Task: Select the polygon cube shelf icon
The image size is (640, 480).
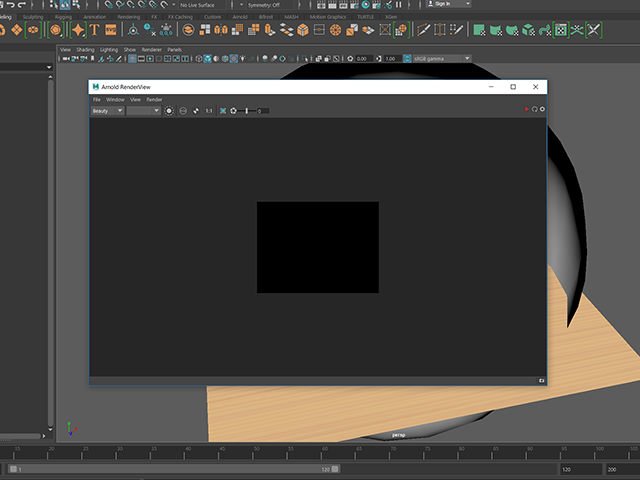Action: 303,30
